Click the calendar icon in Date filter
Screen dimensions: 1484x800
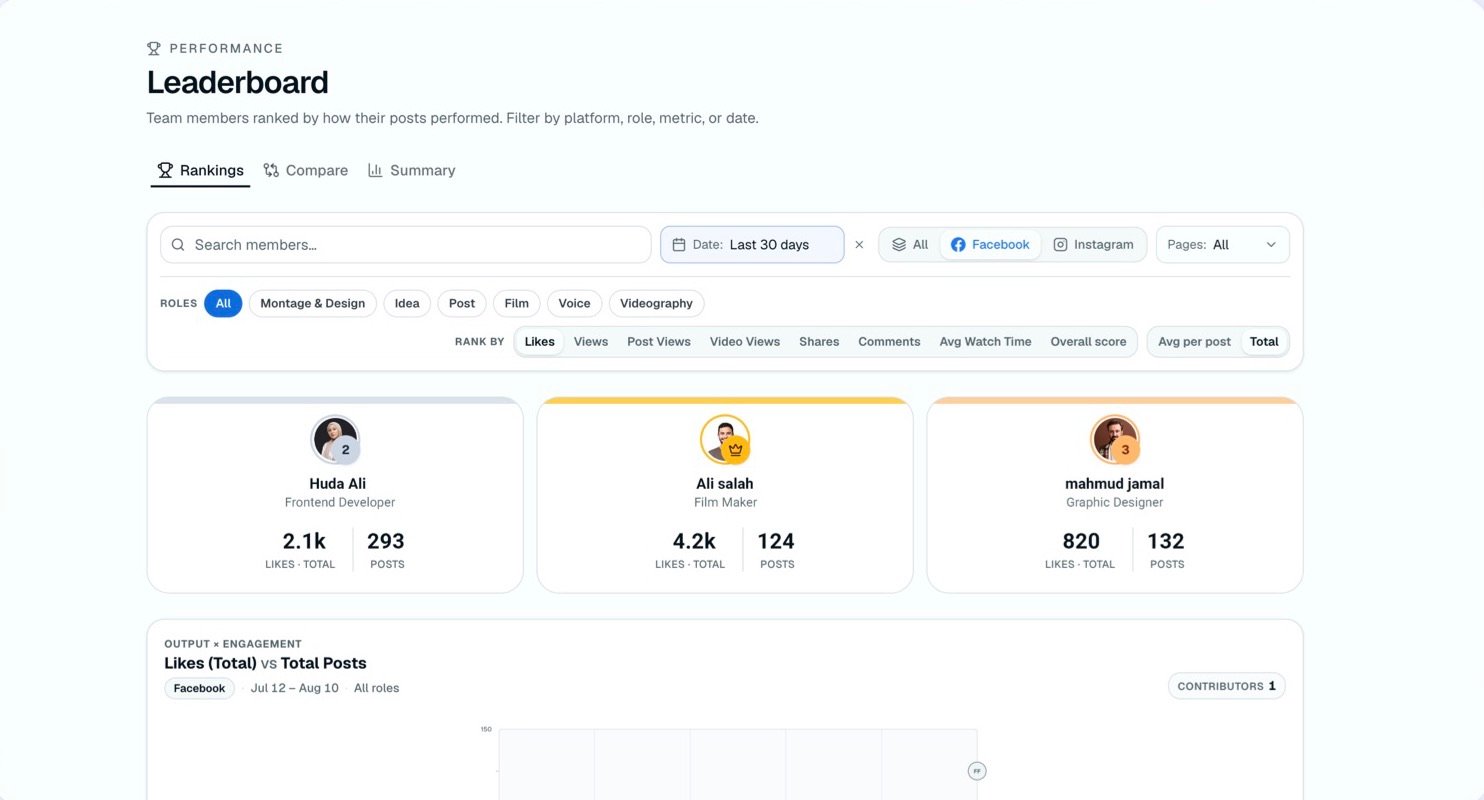click(x=679, y=245)
